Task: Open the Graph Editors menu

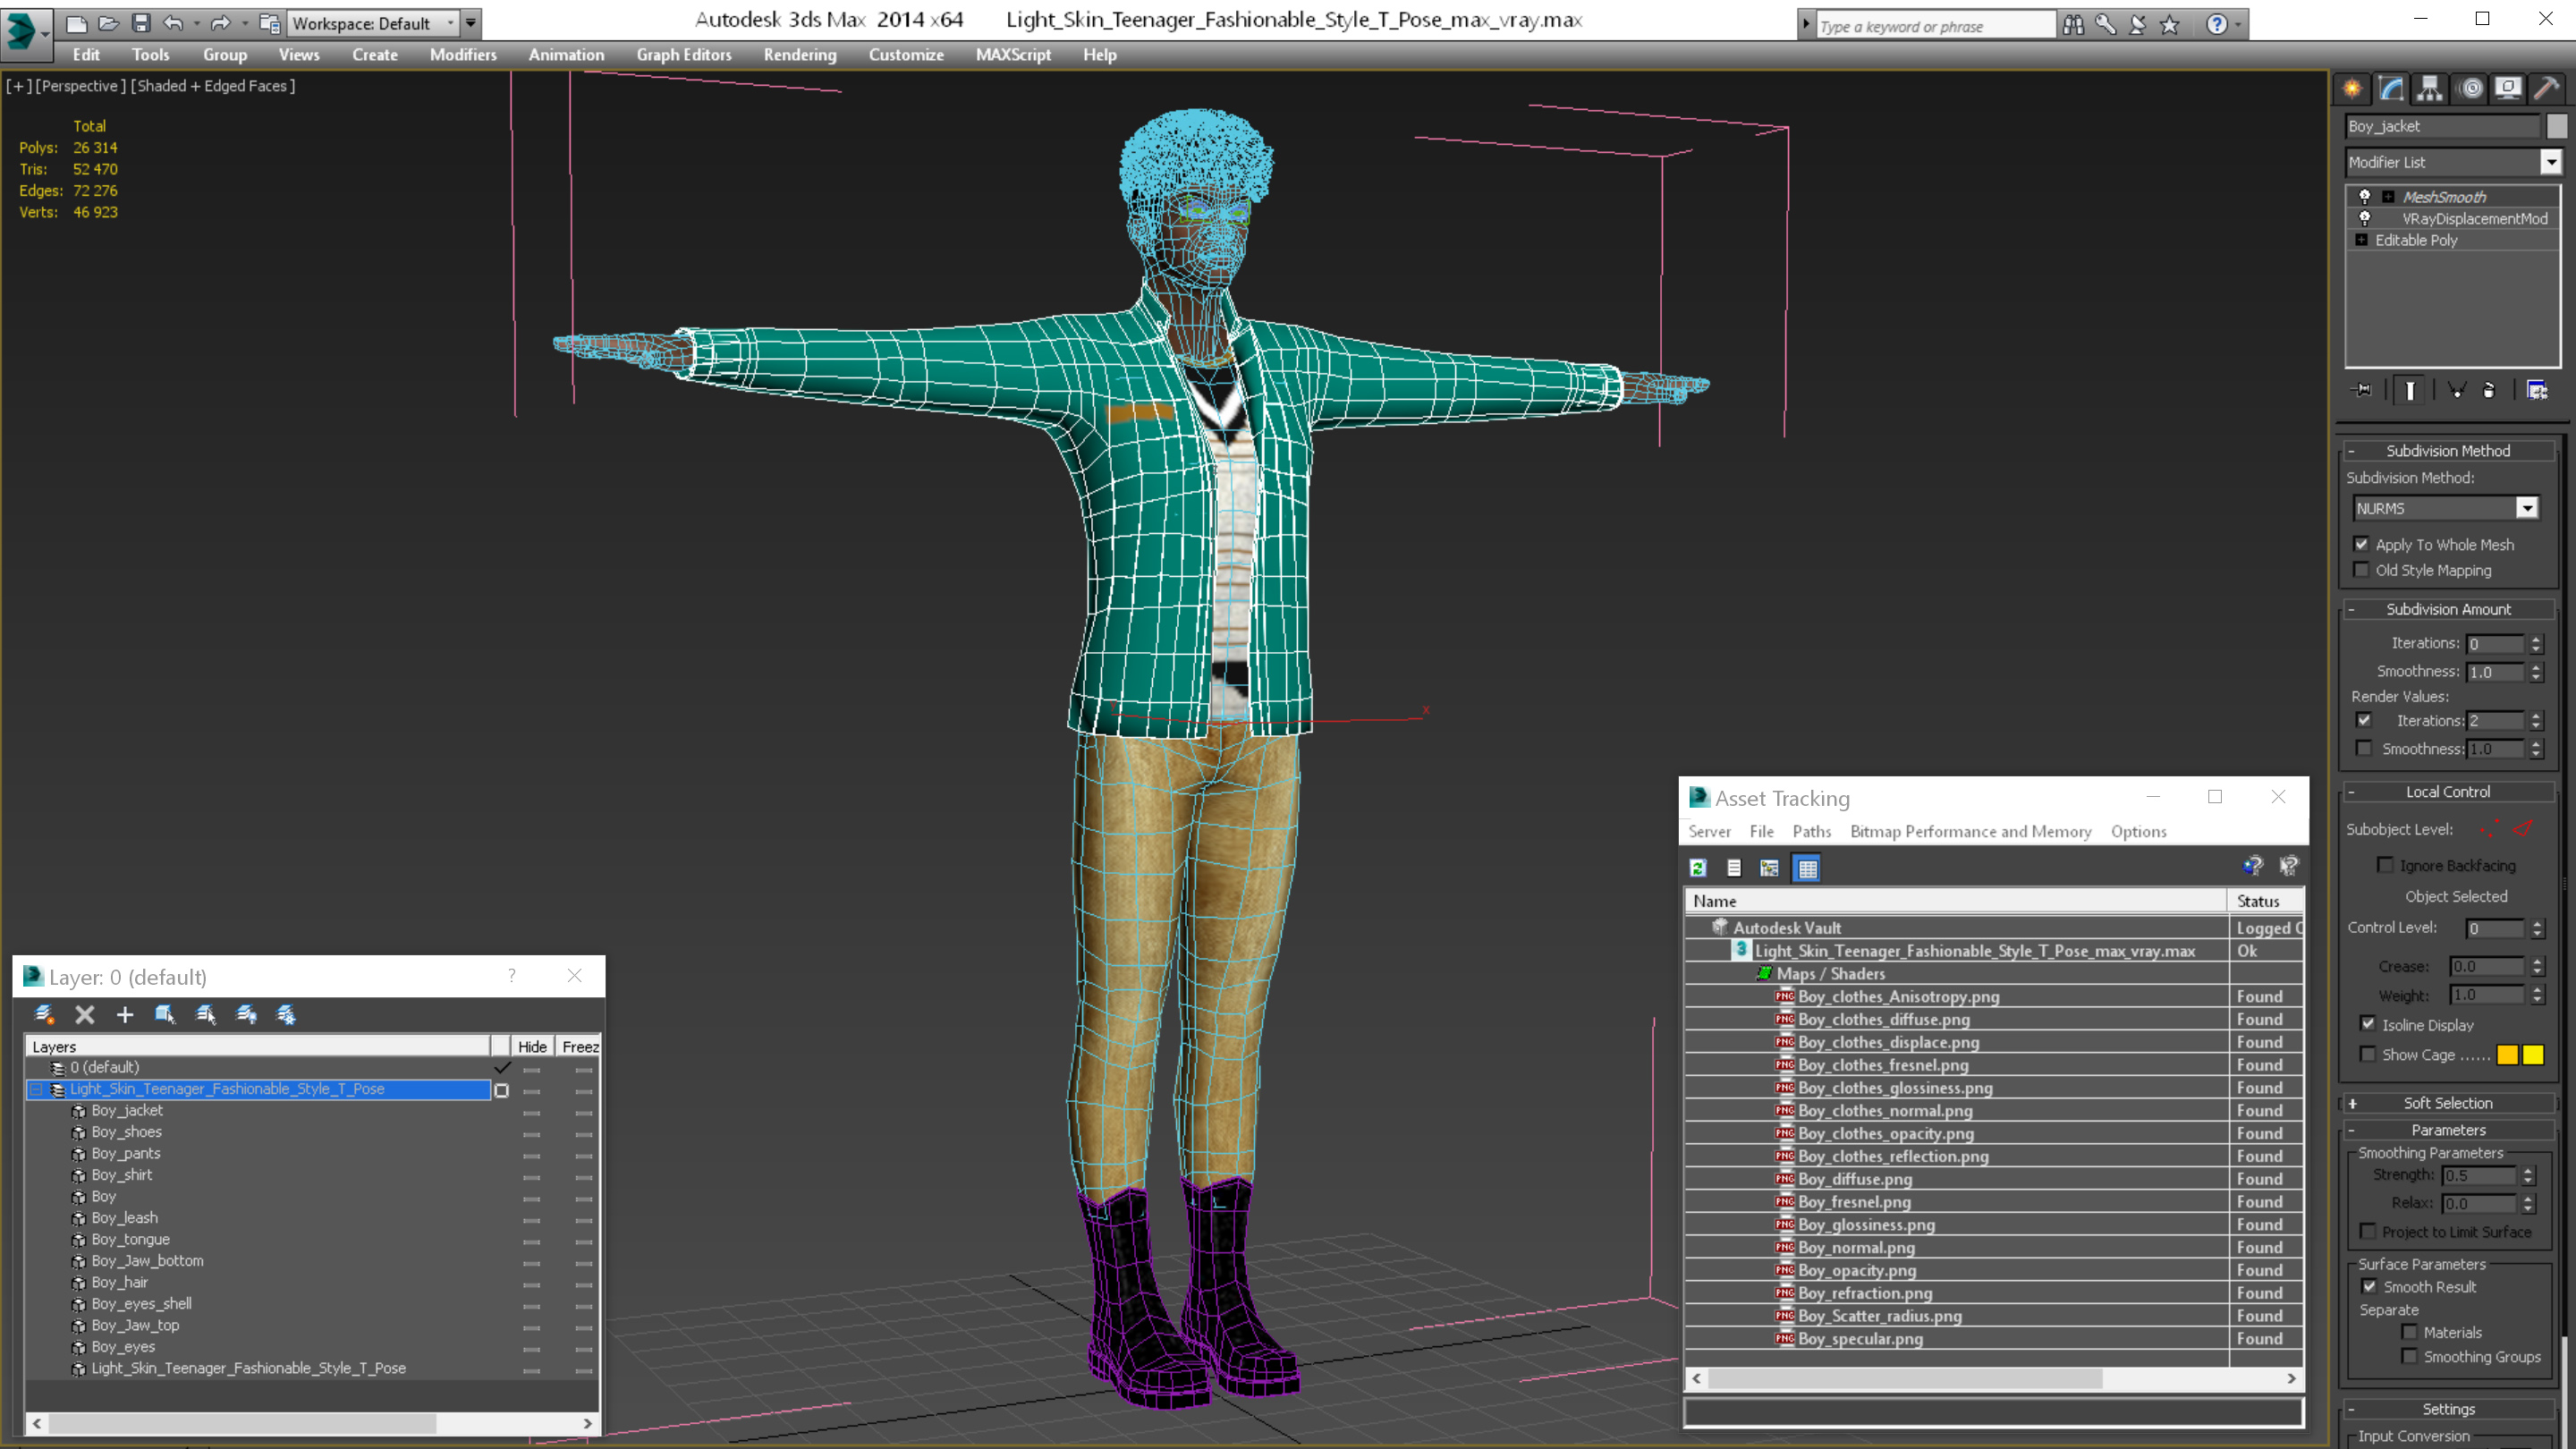Action: [x=684, y=55]
